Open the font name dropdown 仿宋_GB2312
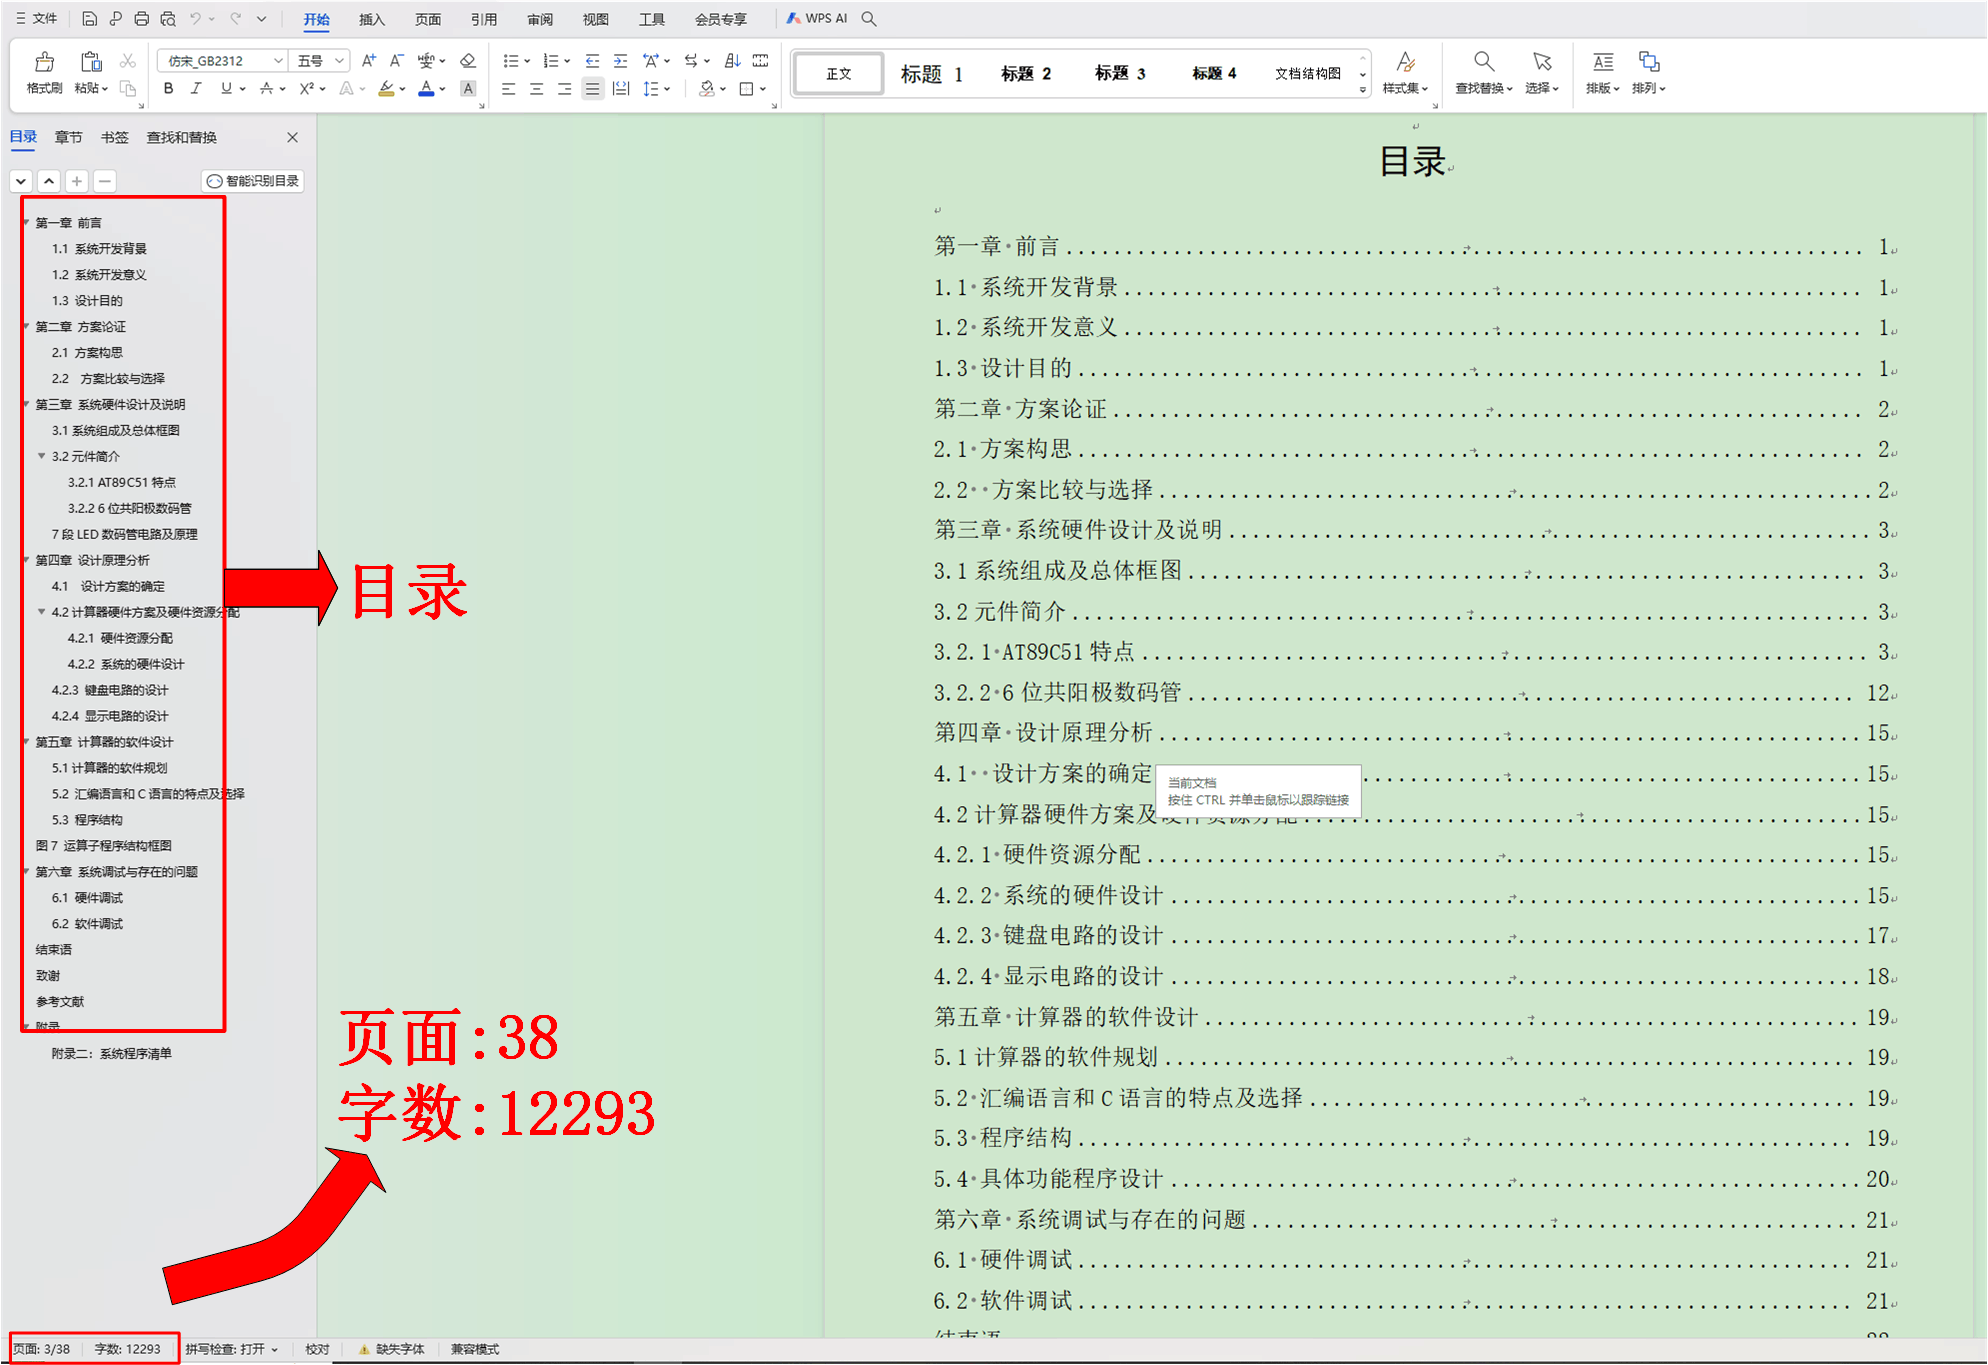 [x=278, y=61]
